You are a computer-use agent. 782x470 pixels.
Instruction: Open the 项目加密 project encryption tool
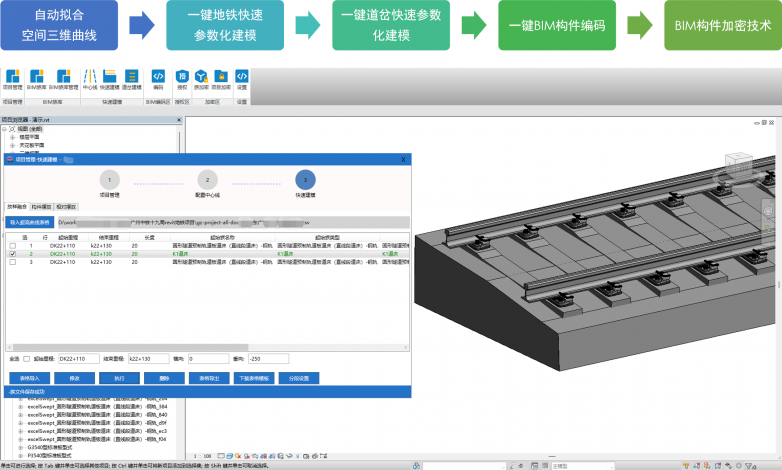pos(219,79)
